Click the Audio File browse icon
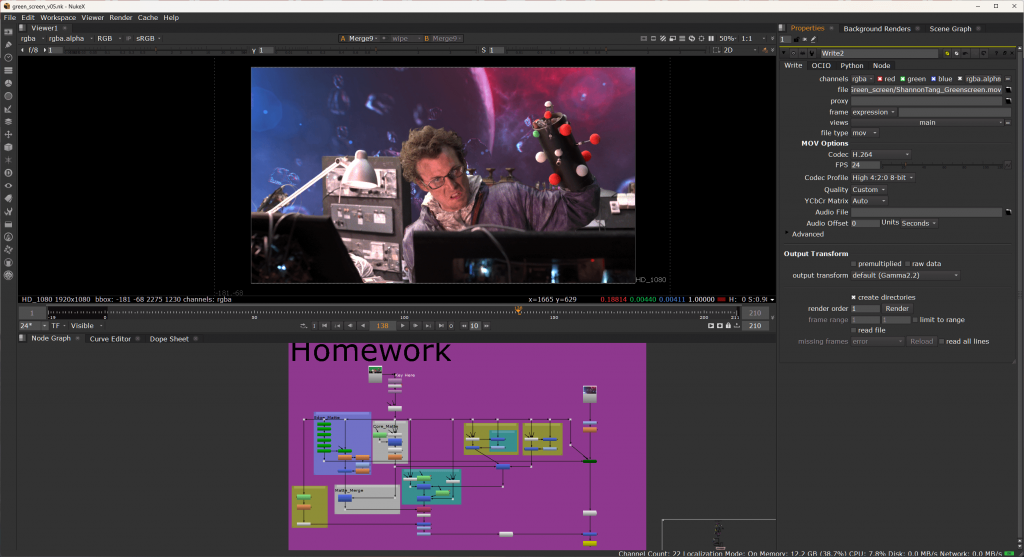 pyautogui.click(x=1008, y=212)
